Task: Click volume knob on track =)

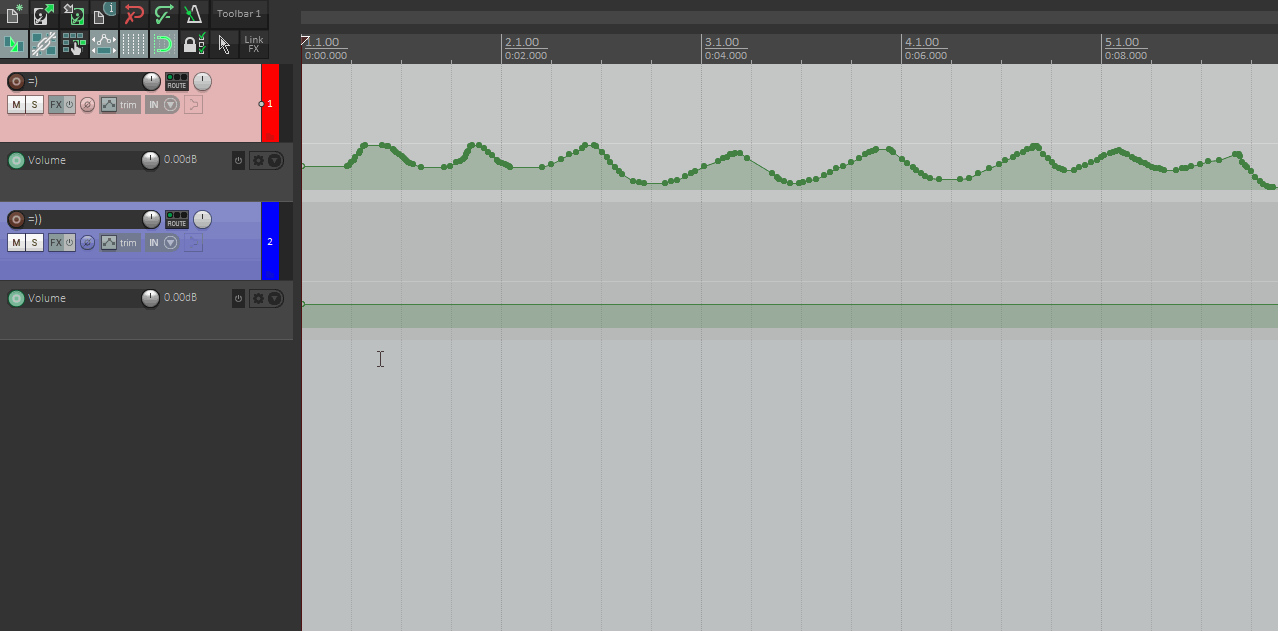Action: pos(151,81)
